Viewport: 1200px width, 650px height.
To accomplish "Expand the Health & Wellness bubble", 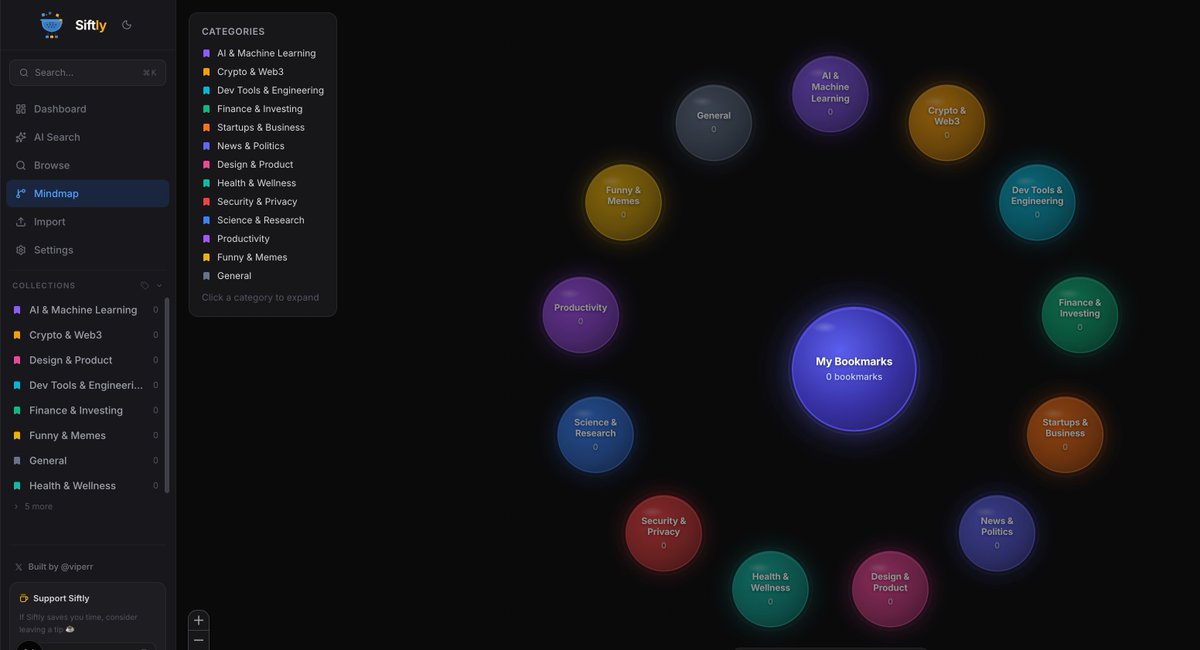I will pos(770,588).
